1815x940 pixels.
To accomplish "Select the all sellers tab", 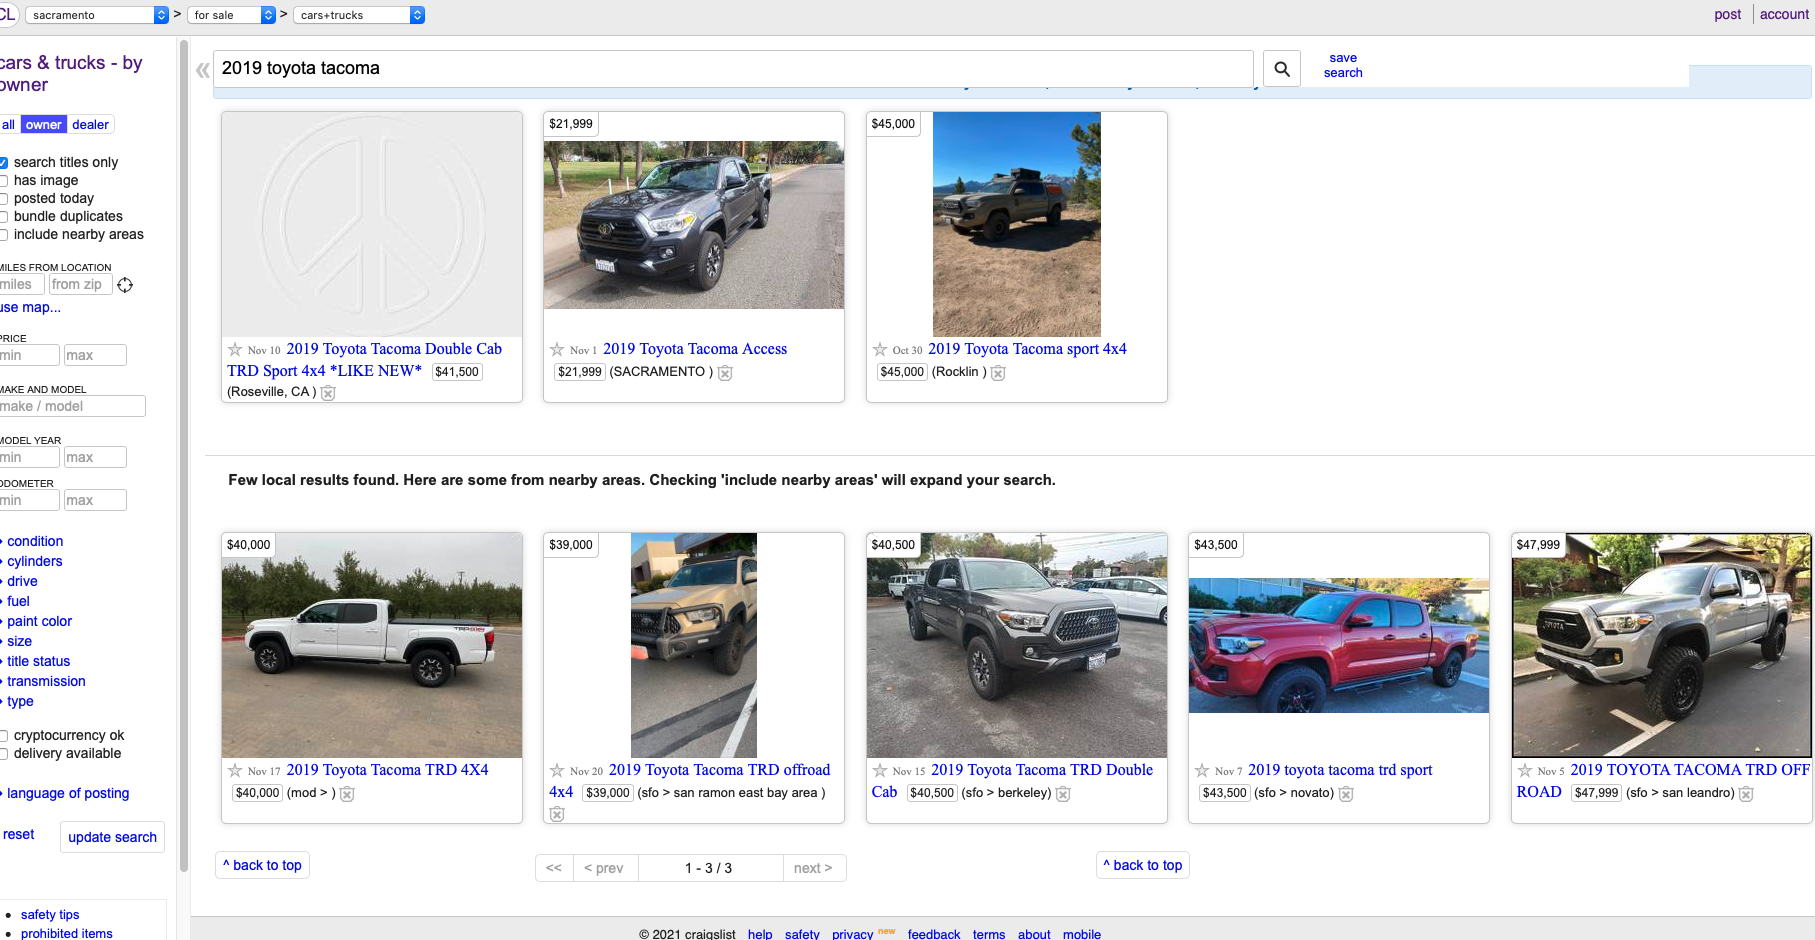I will (x=9, y=125).
